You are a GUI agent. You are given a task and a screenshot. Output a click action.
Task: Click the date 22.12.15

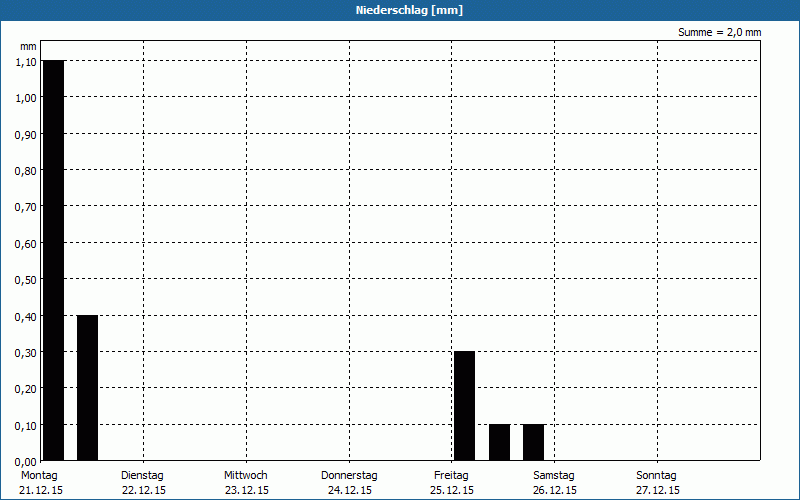coord(144,490)
